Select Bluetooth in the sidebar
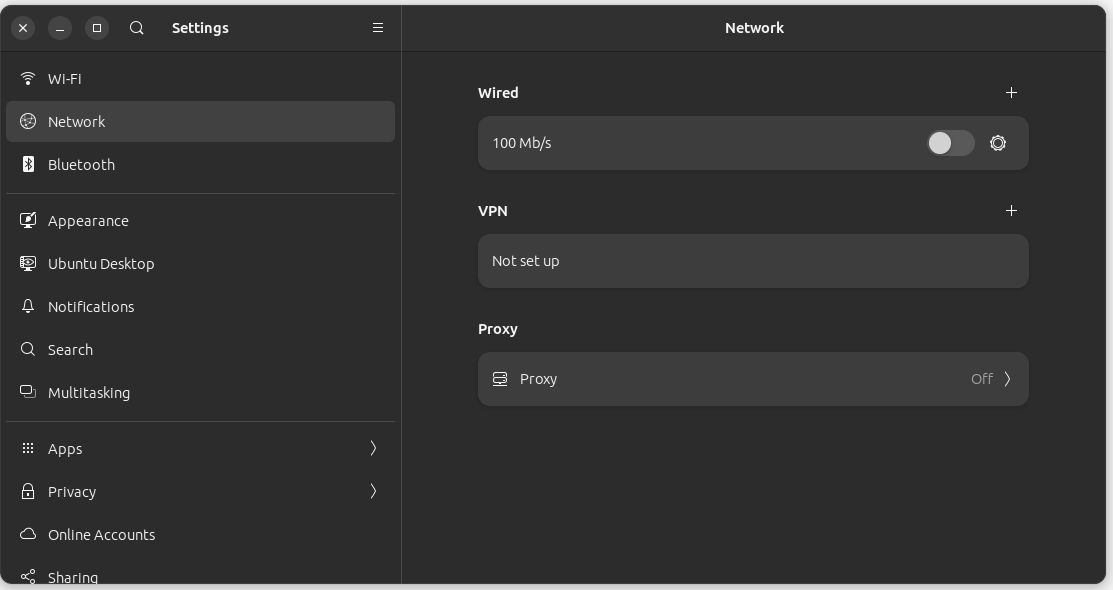The height and width of the screenshot is (590, 1113). coord(200,165)
